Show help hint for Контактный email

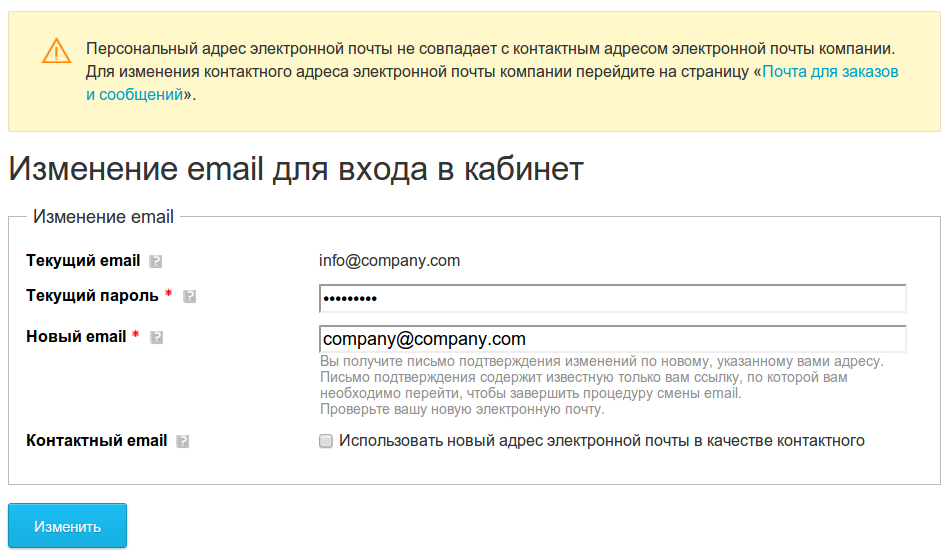coord(183,442)
